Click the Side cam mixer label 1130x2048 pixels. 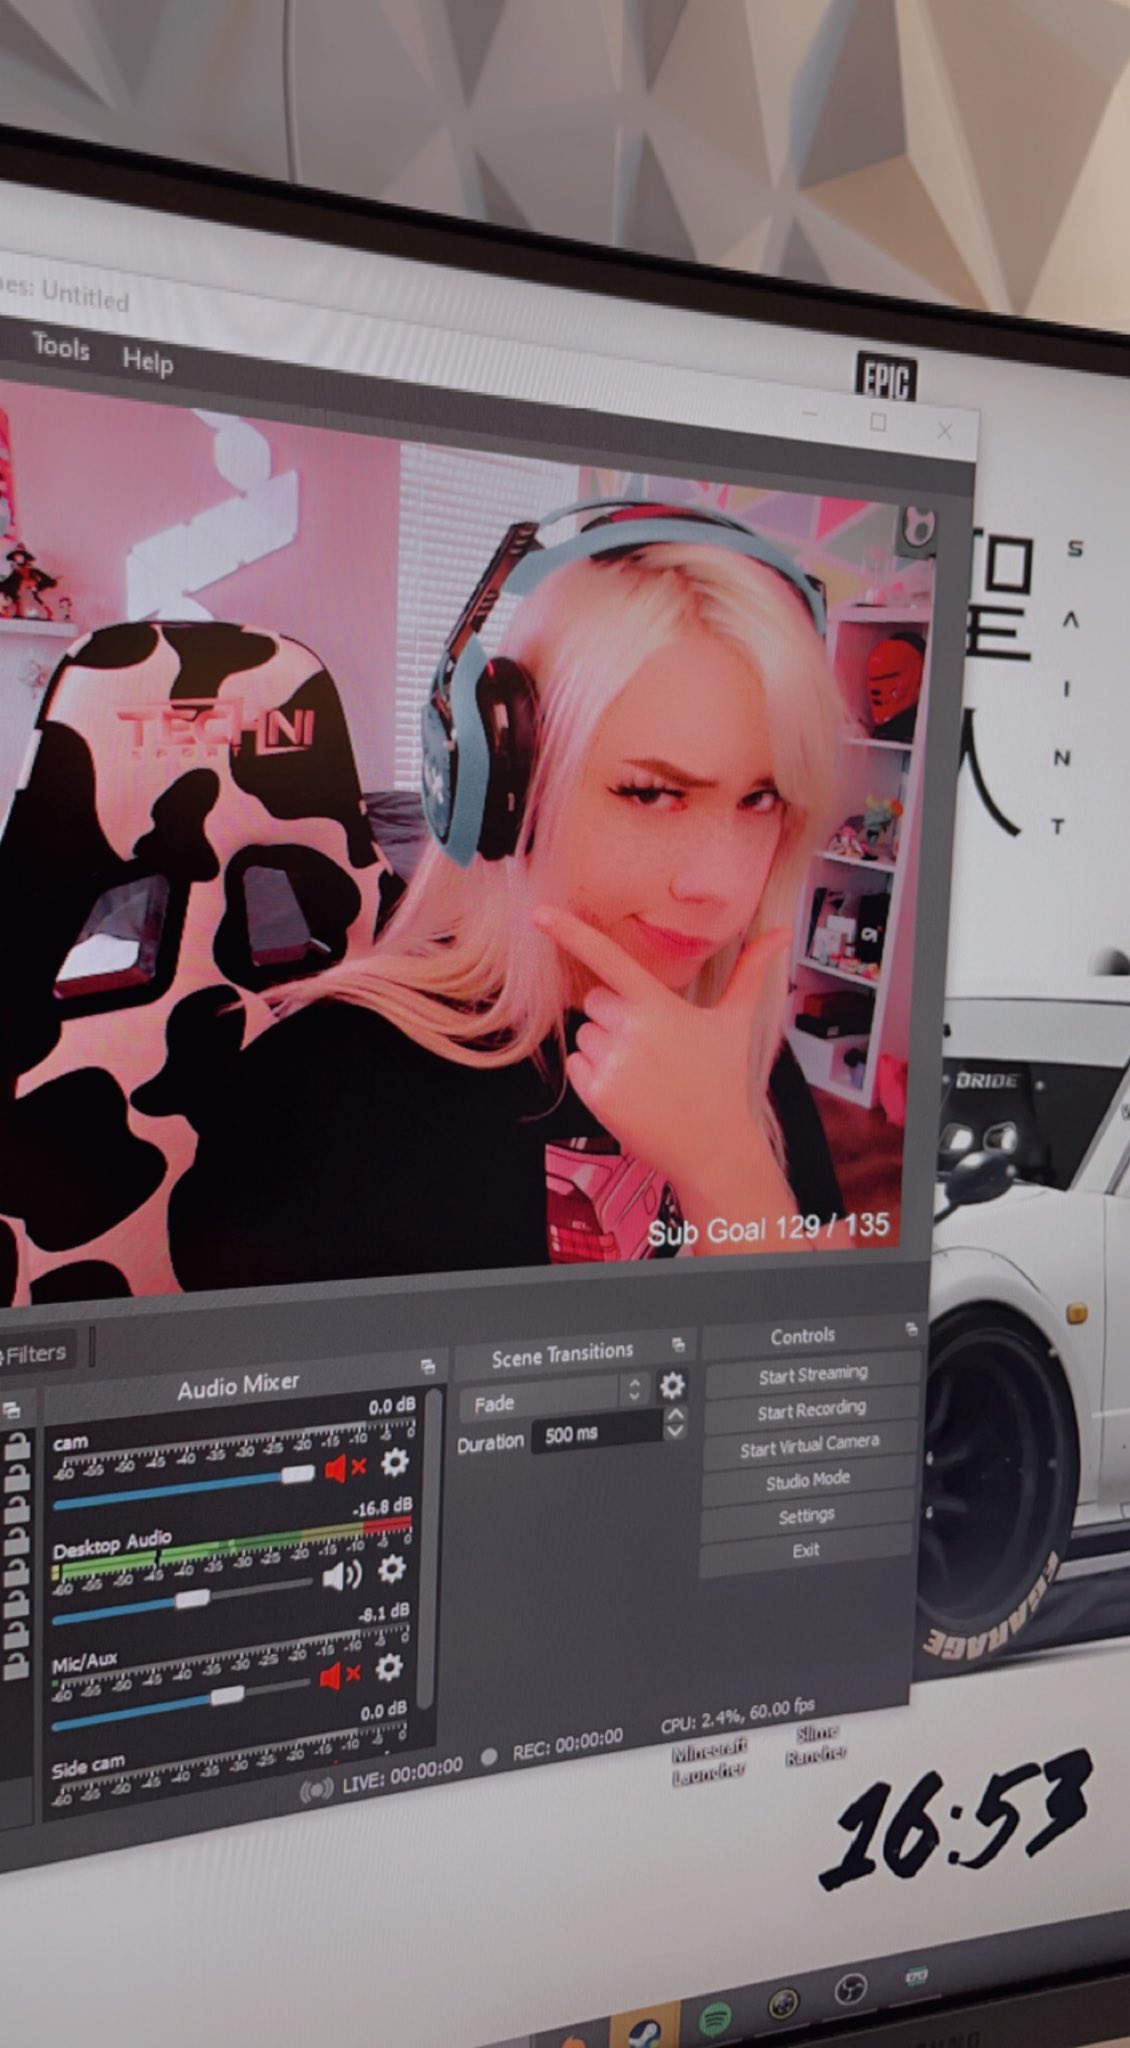(x=89, y=1765)
